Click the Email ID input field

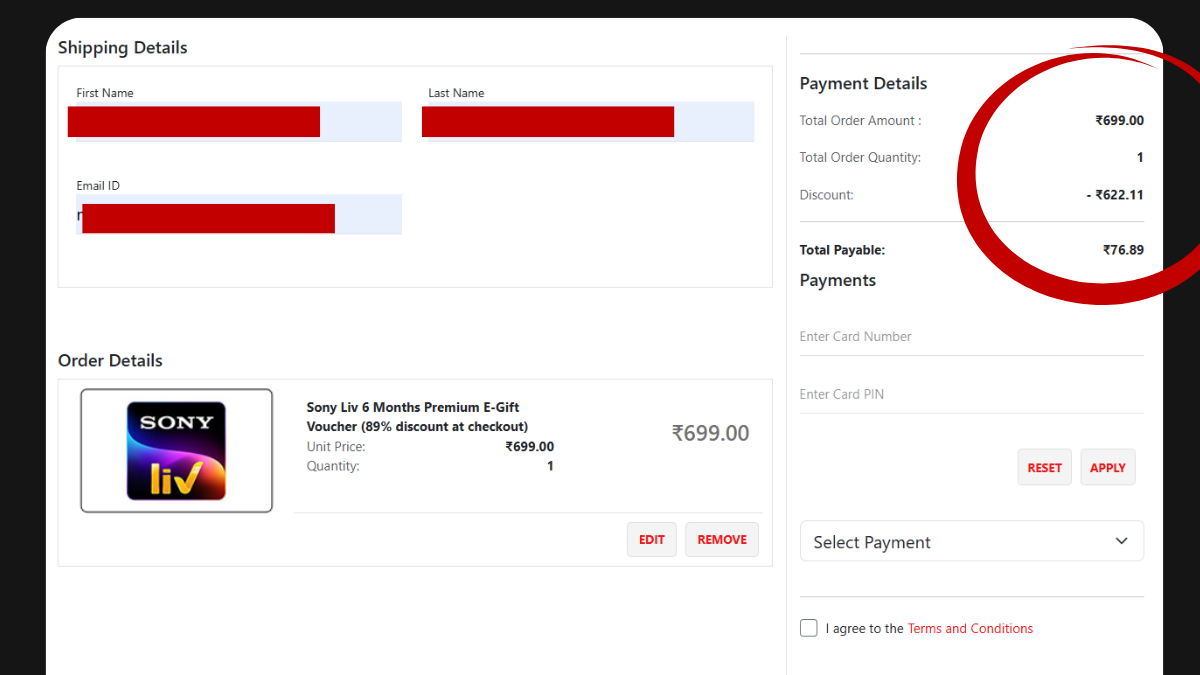point(234,214)
